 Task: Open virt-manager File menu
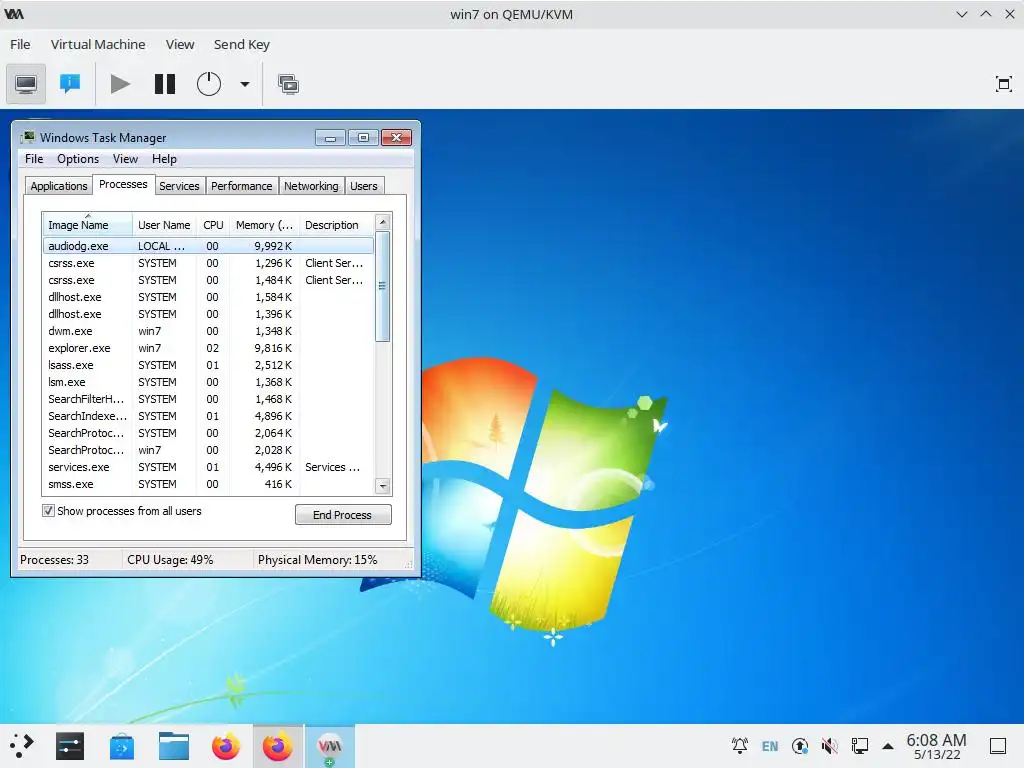pos(20,44)
